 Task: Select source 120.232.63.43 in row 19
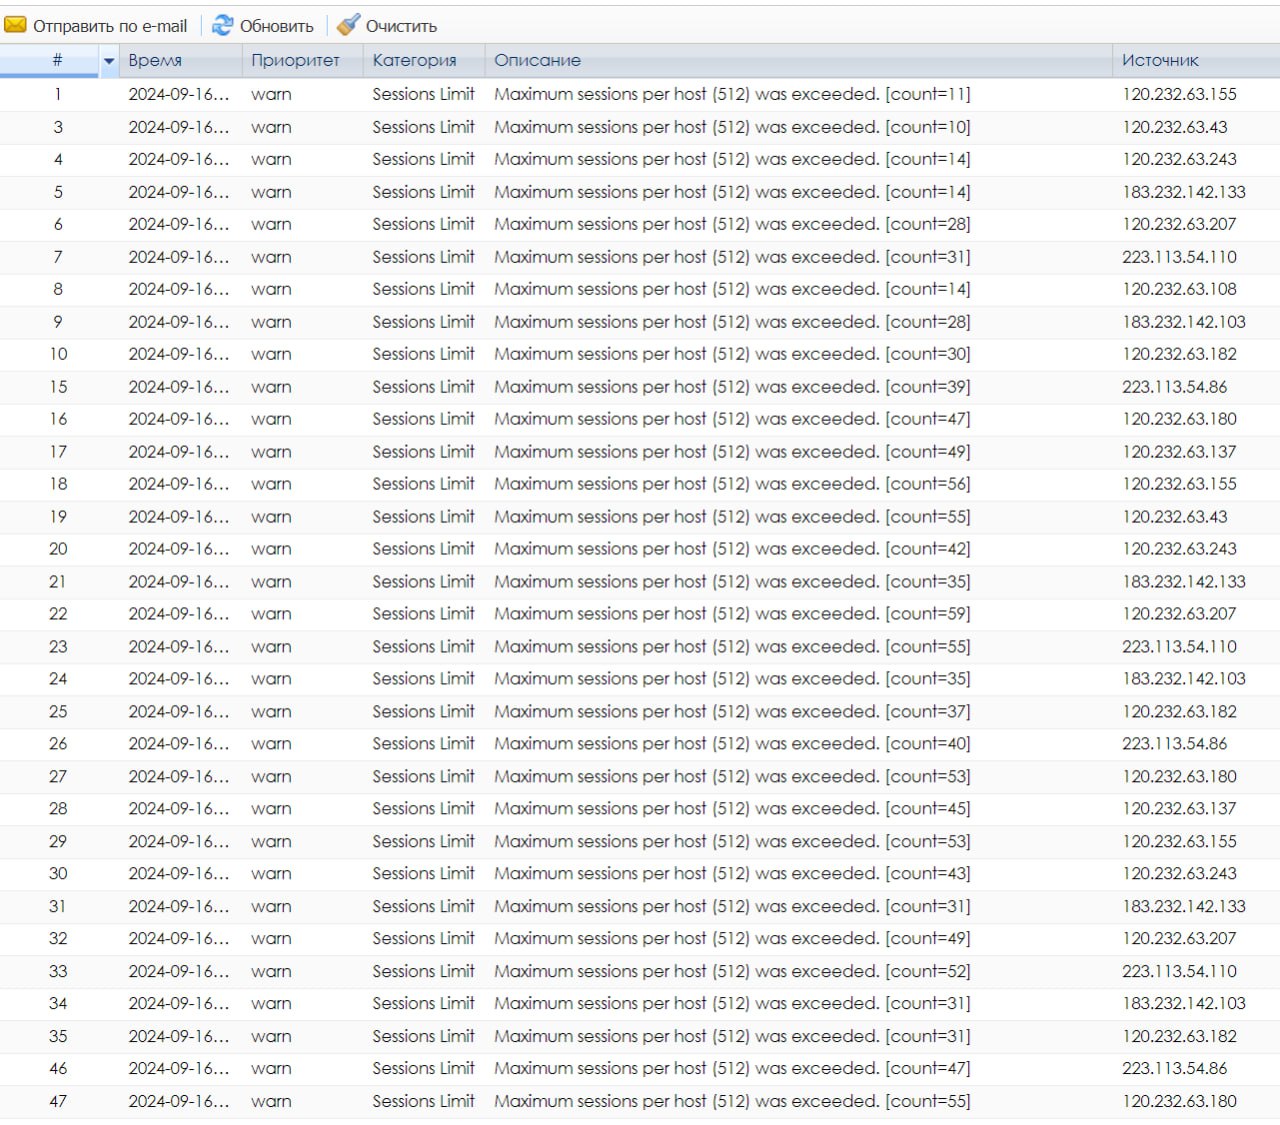pos(1174,517)
